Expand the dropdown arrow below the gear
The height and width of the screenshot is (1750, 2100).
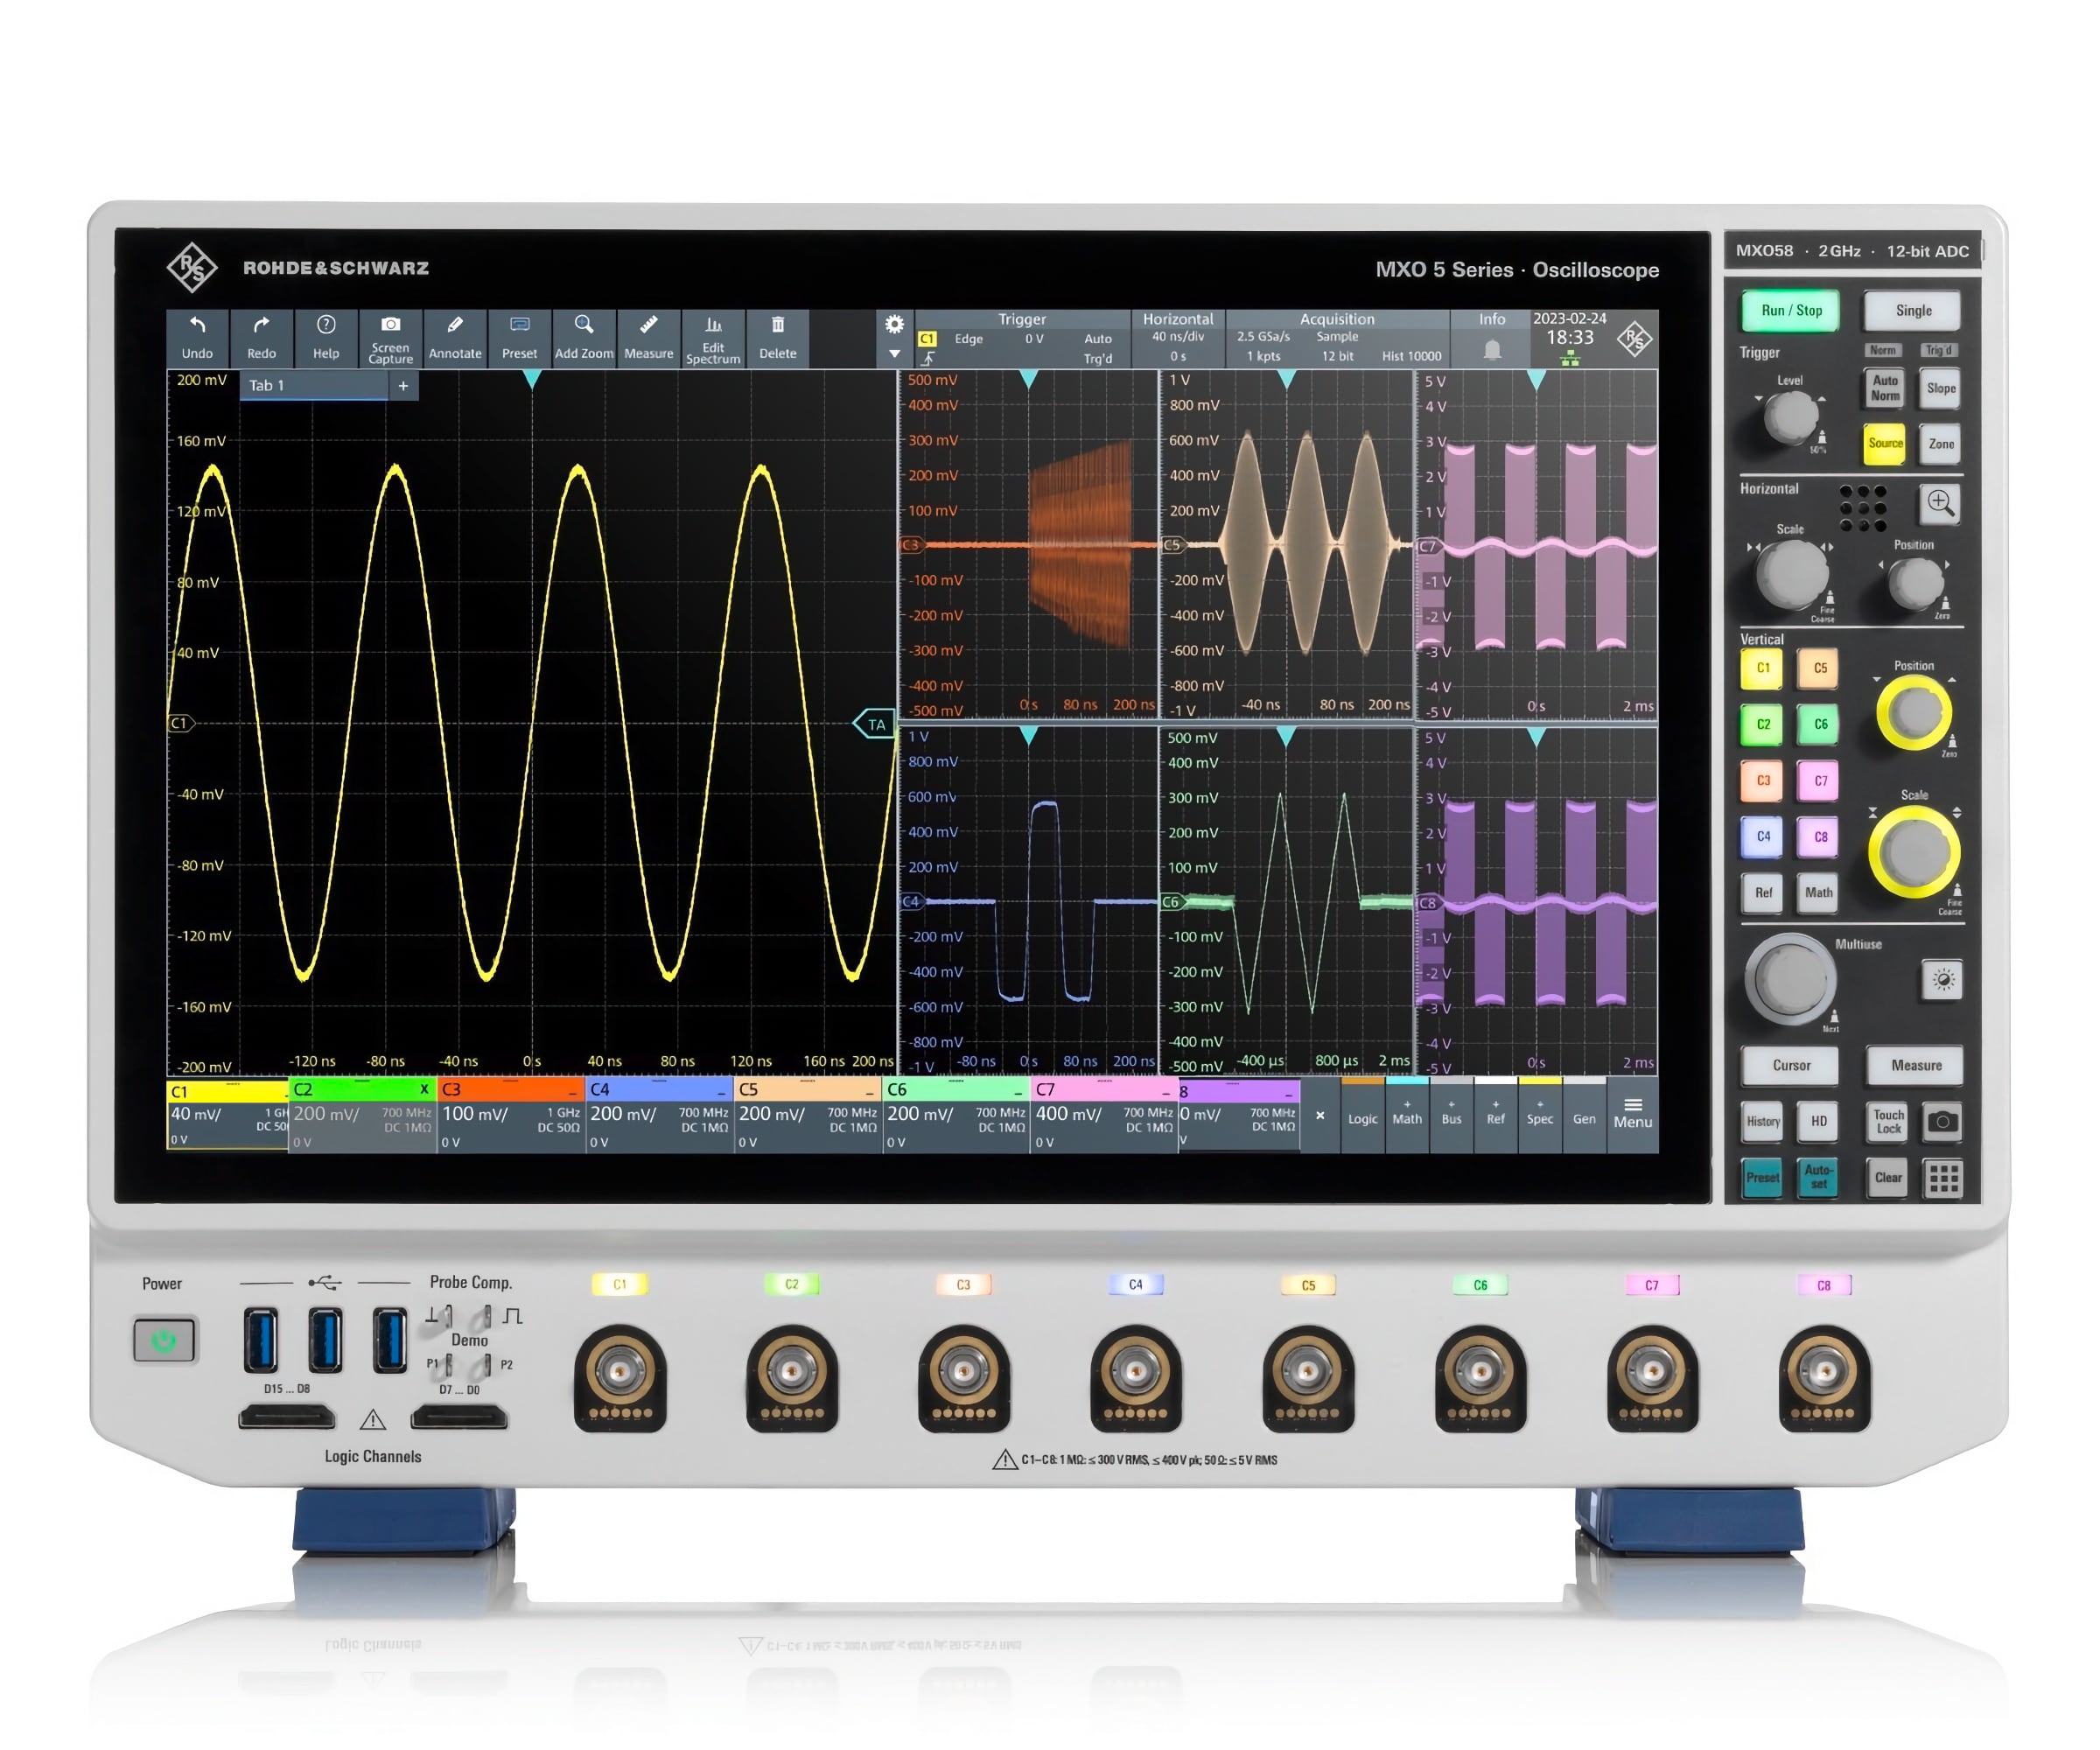point(894,354)
